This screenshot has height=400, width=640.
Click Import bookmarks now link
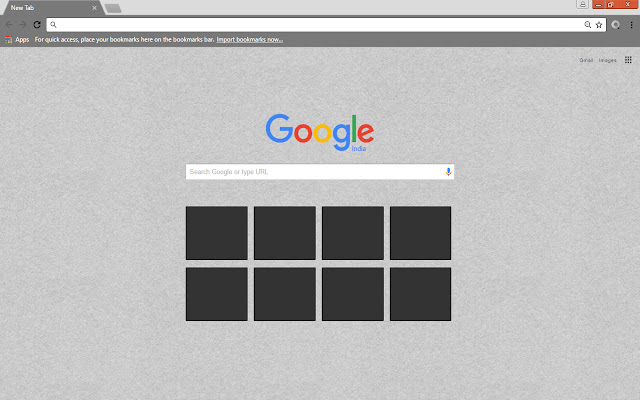tap(249, 40)
